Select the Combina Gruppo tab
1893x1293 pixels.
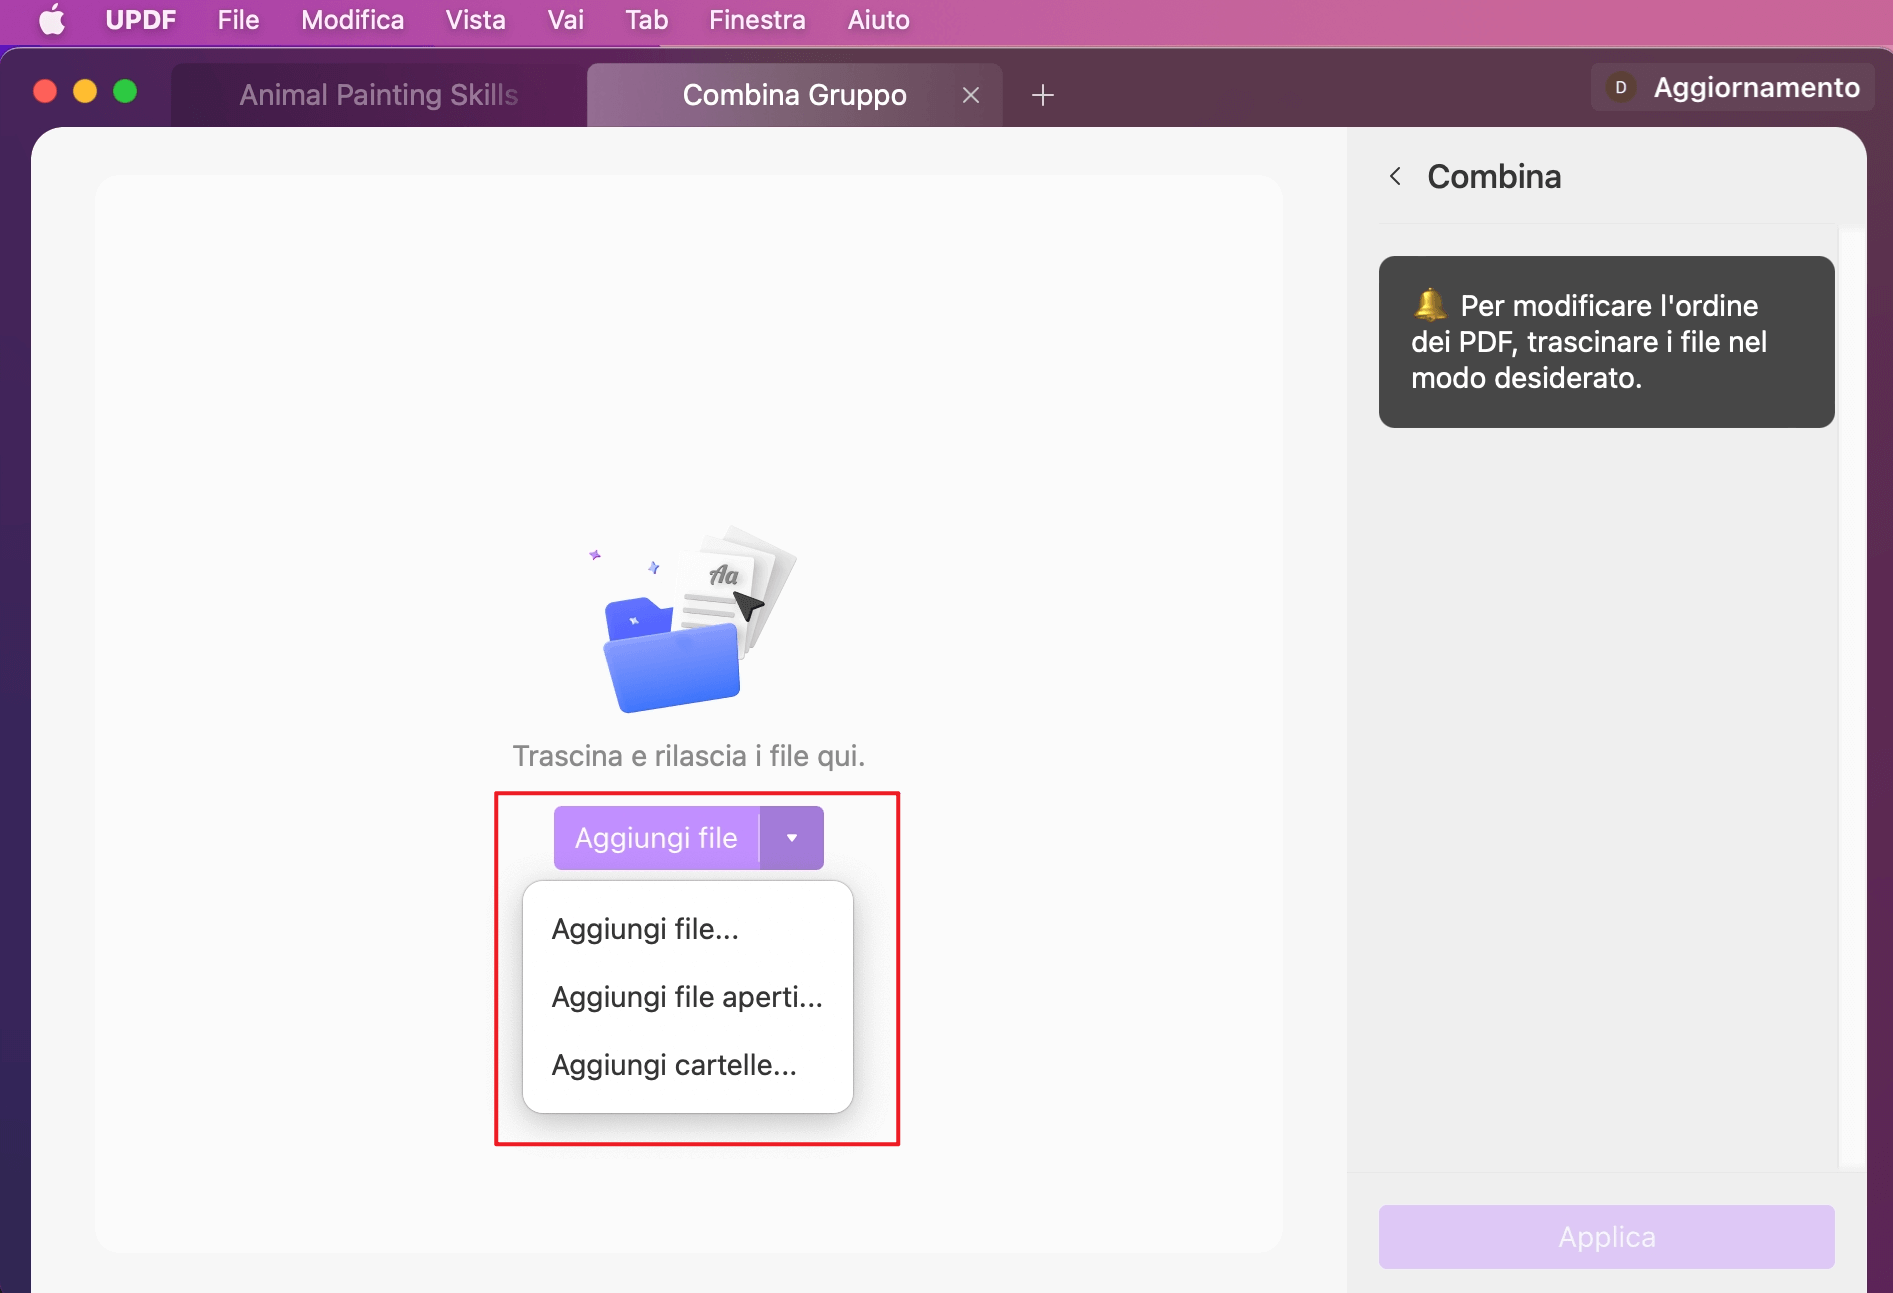pos(794,95)
